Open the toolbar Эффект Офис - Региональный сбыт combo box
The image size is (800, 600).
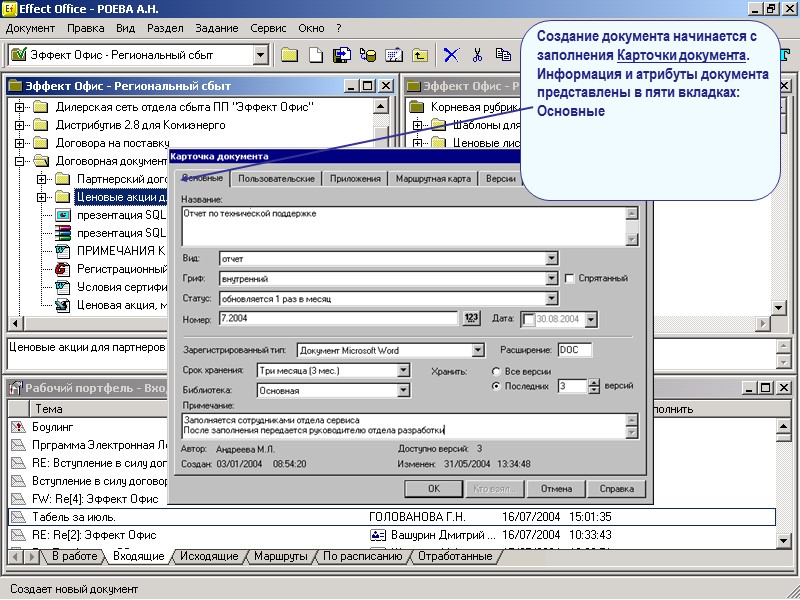(261, 55)
